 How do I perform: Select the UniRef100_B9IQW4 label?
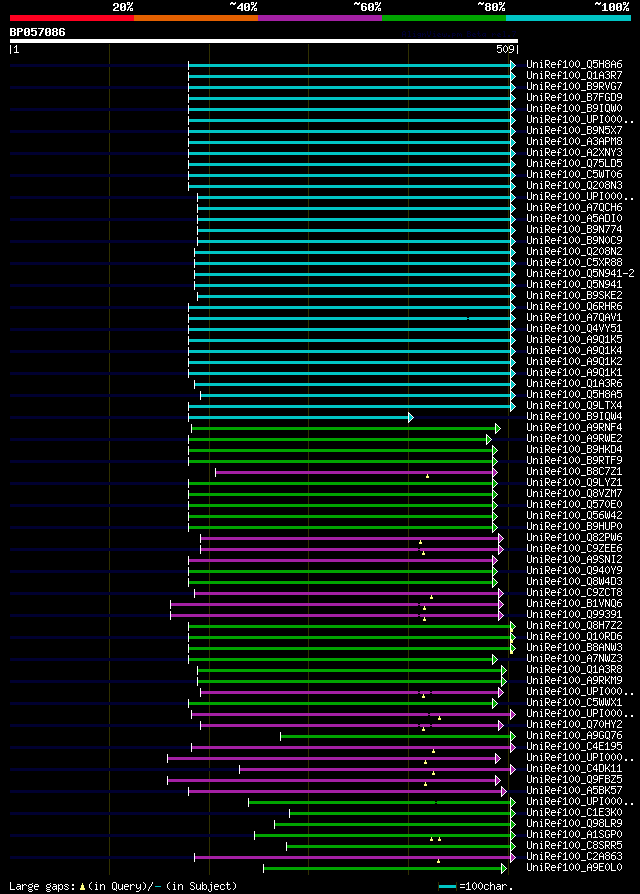(x=574, y=416)
